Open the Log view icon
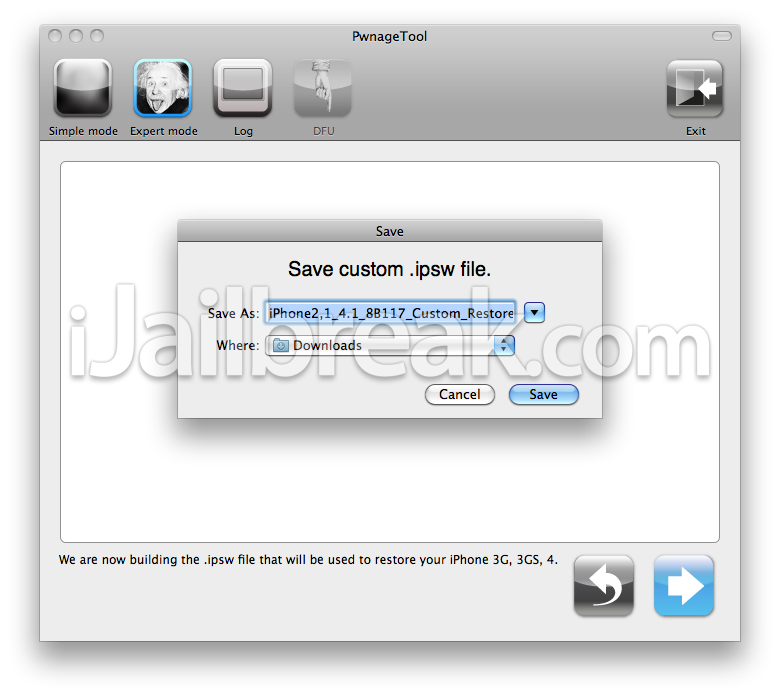This screenshot has height=696, width=780. click(x=243, y=88)
